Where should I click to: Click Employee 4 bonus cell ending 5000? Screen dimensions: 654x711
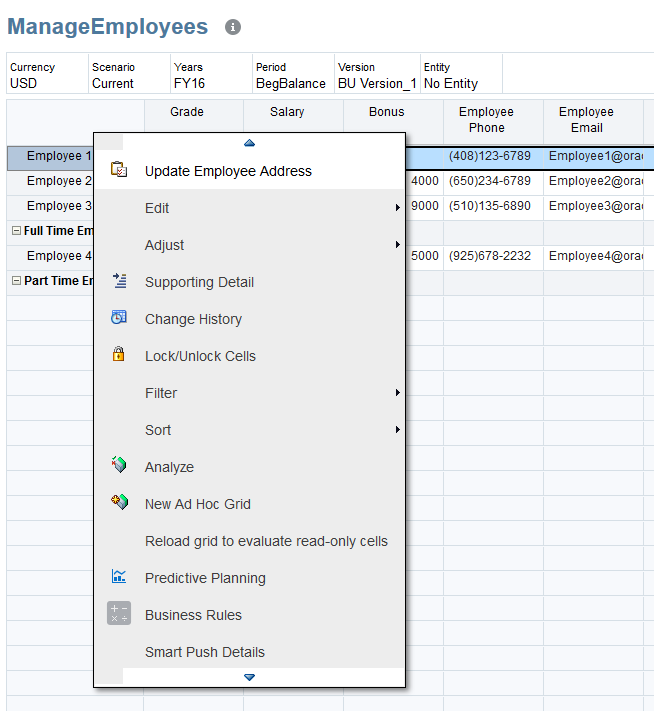(424, 258)
